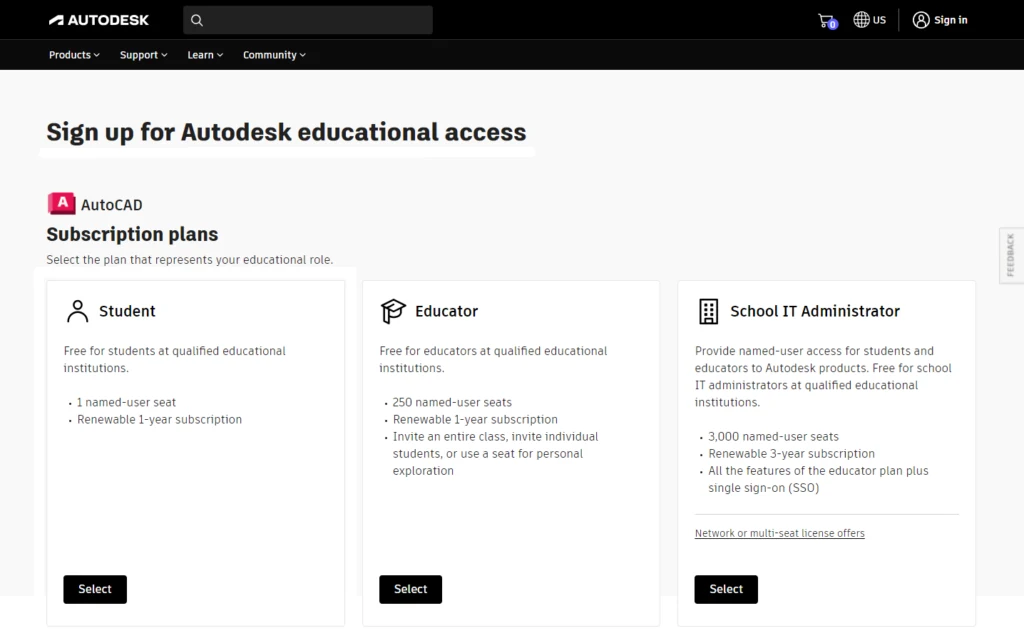
Task: Expand the Support menu
Action: pyautogui.click(x=144, y=55)
